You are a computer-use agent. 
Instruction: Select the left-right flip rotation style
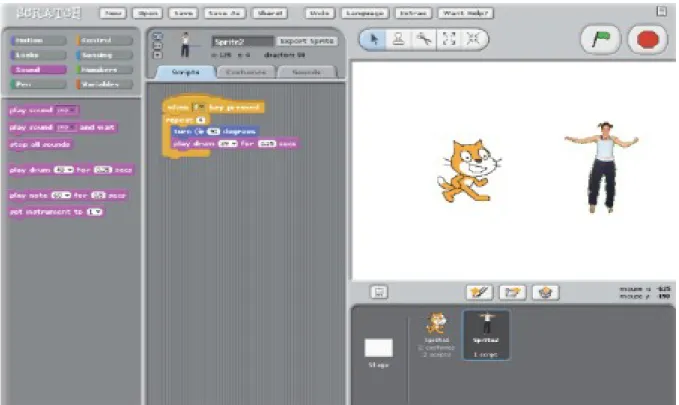[x=158, y=45]
